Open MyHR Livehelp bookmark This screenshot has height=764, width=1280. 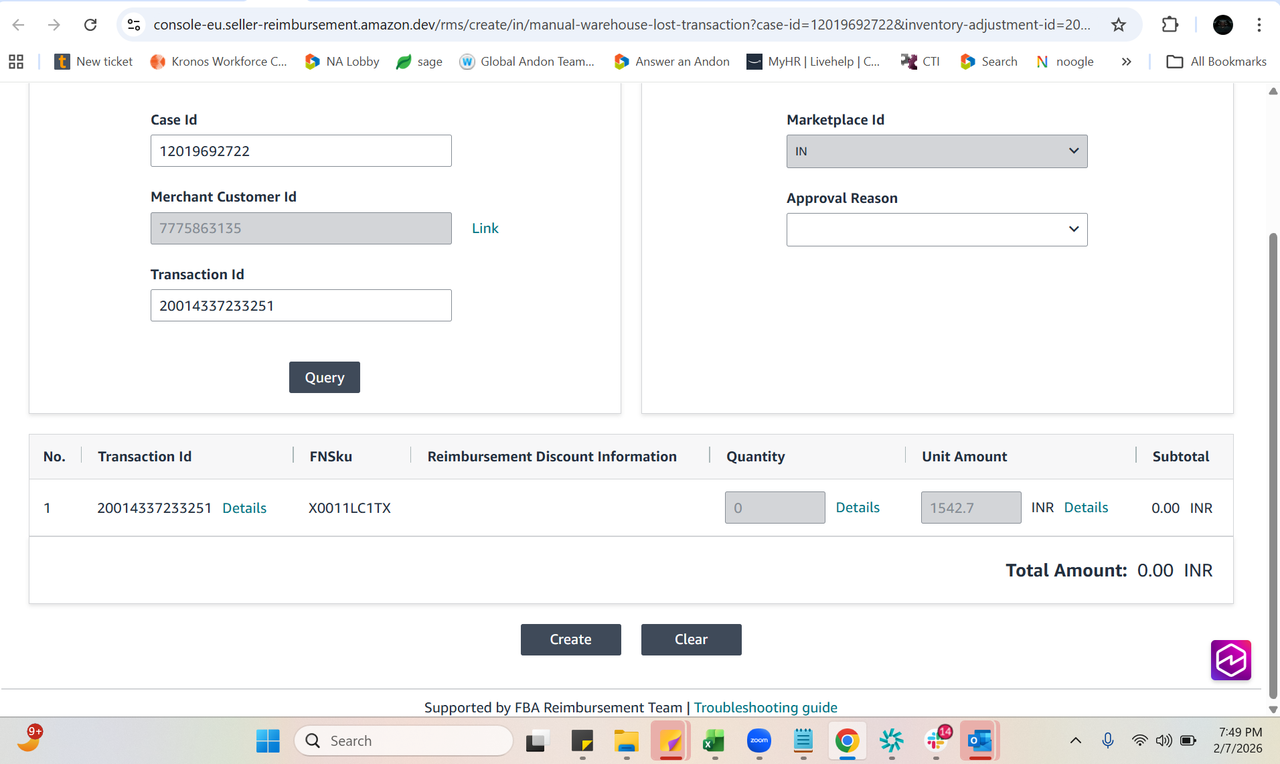[x=813, y=61]
